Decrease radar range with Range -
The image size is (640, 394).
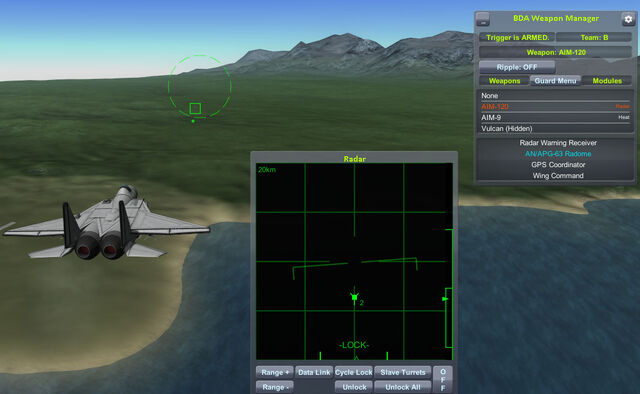click(x=275, y=387)
